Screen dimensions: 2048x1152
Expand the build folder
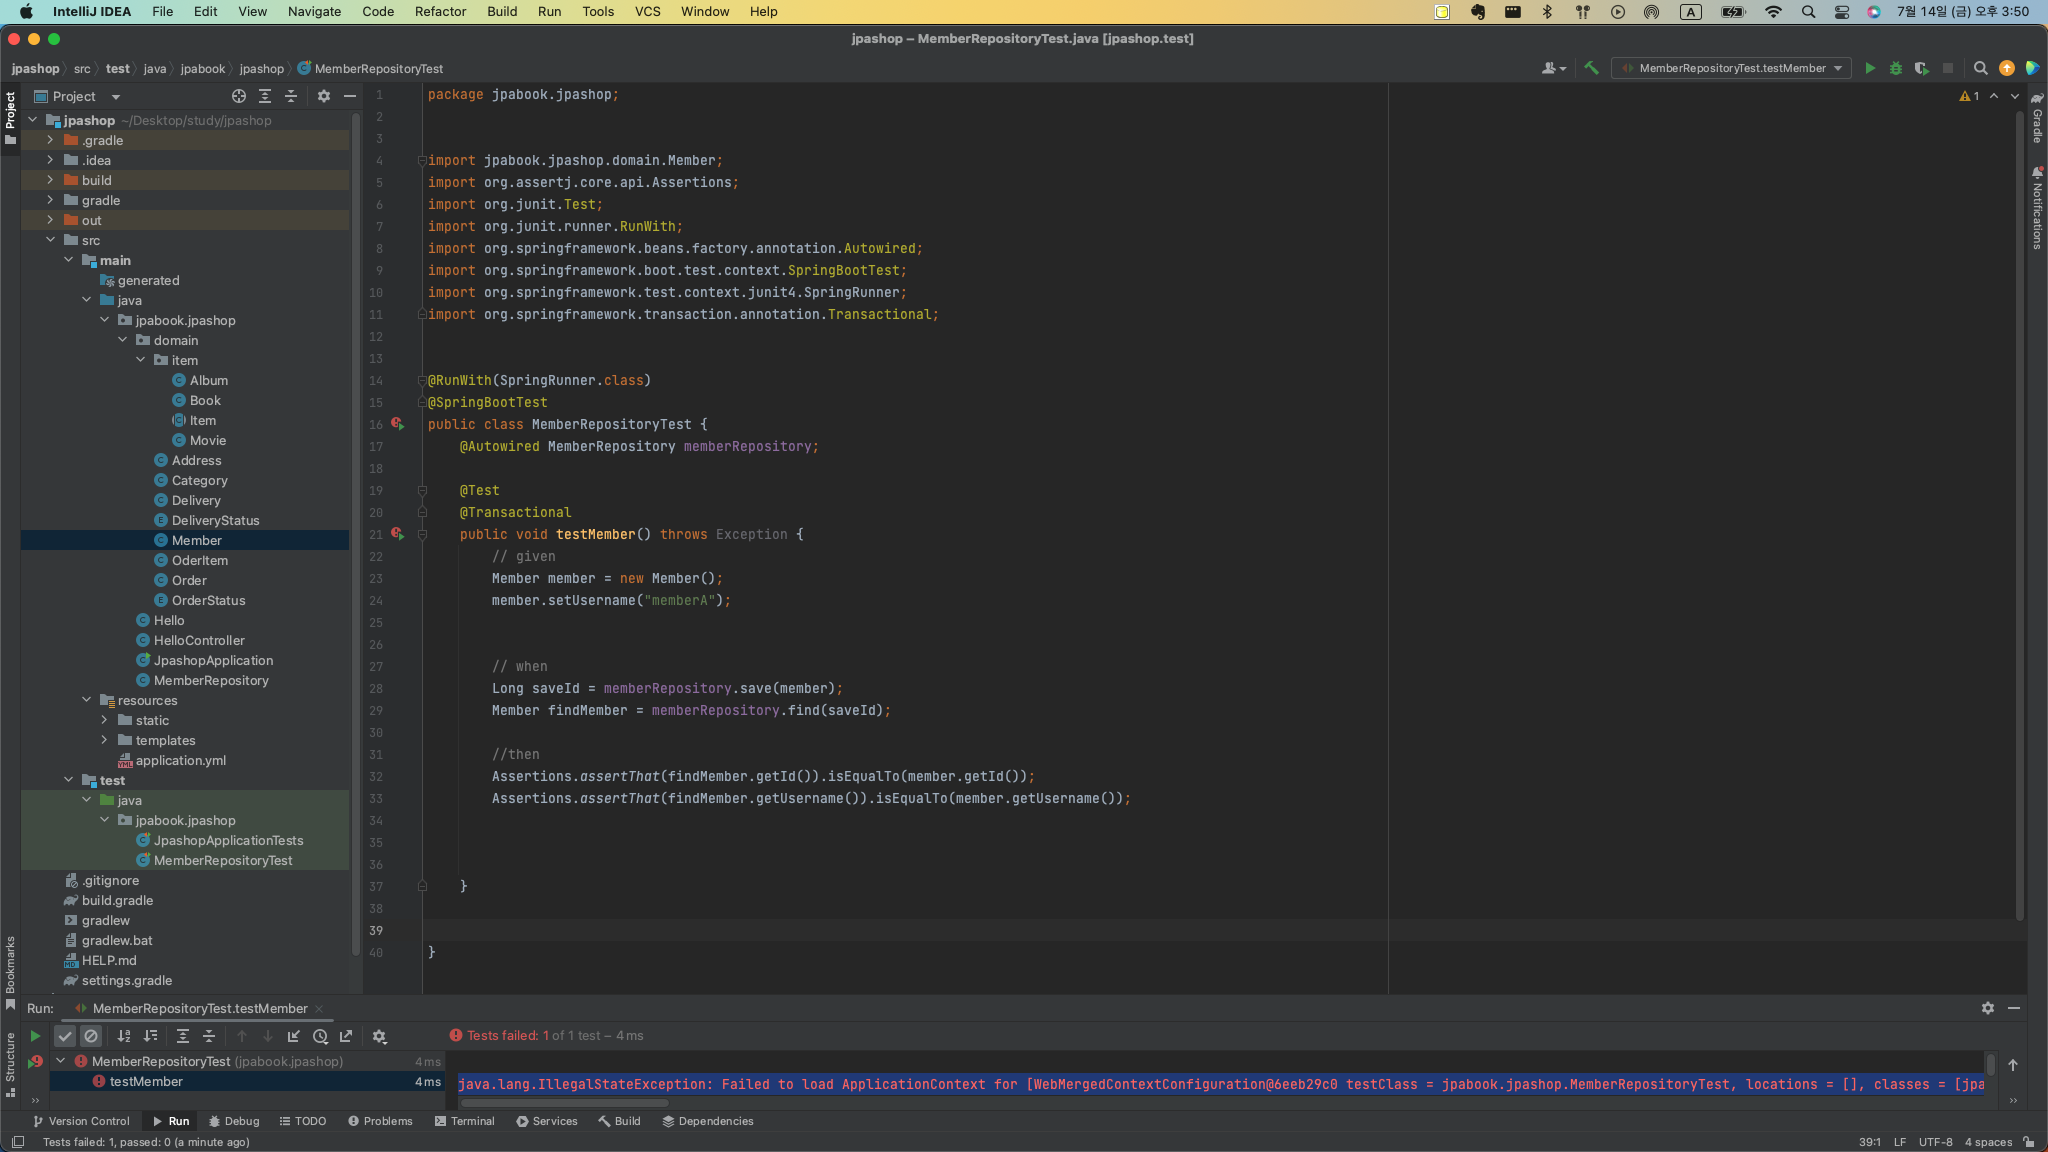coord(50,180)
